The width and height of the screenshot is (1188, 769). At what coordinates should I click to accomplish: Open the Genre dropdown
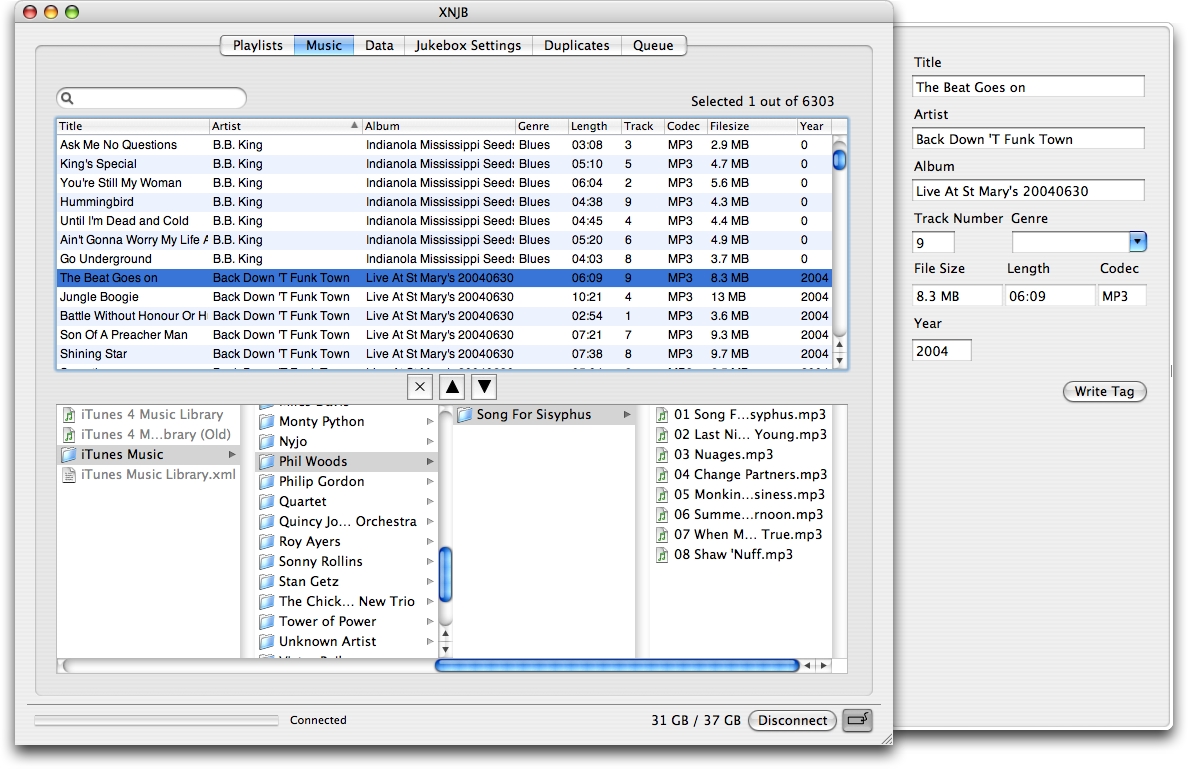1137,242
